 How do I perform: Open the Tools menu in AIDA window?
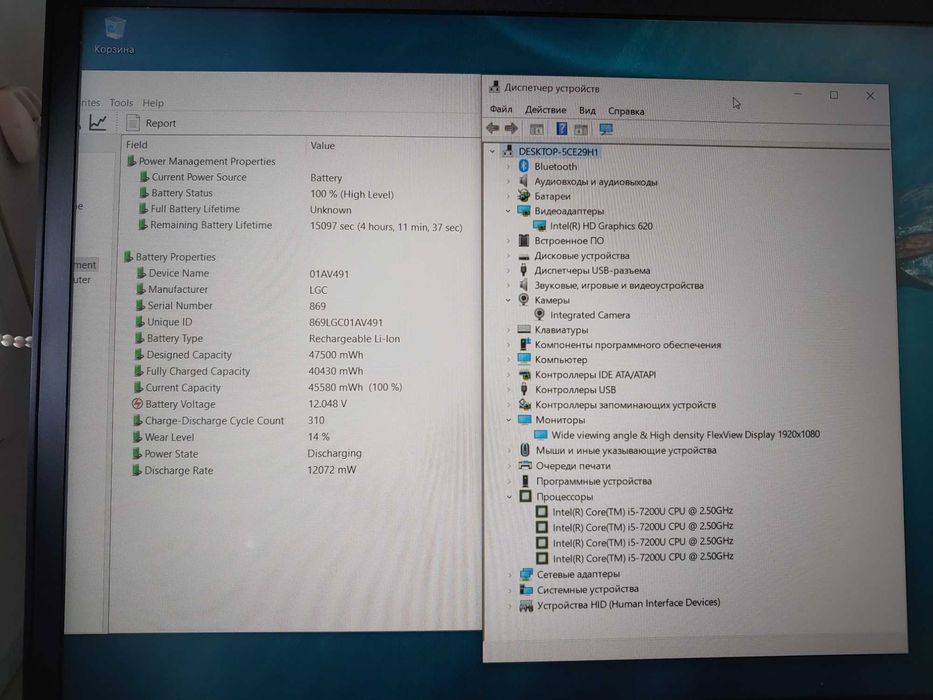point(121,102)
